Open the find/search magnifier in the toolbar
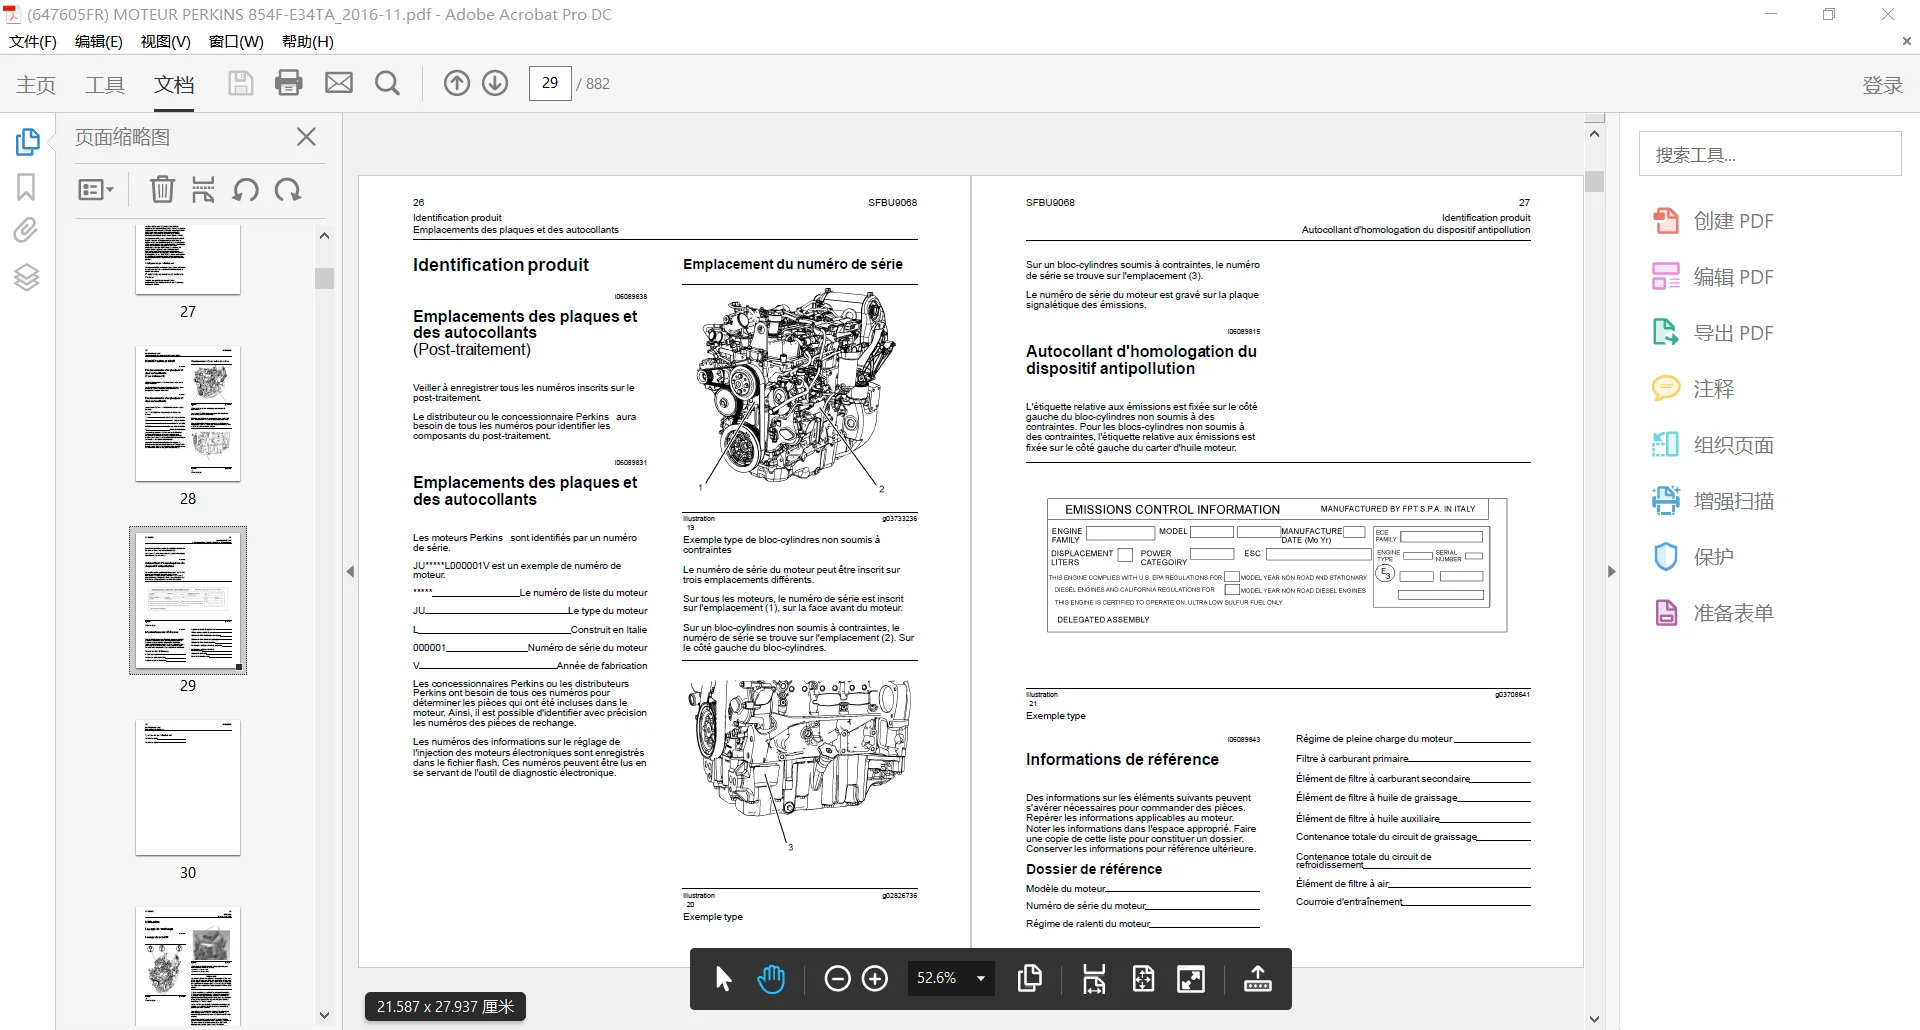 [x=387, y=83]
